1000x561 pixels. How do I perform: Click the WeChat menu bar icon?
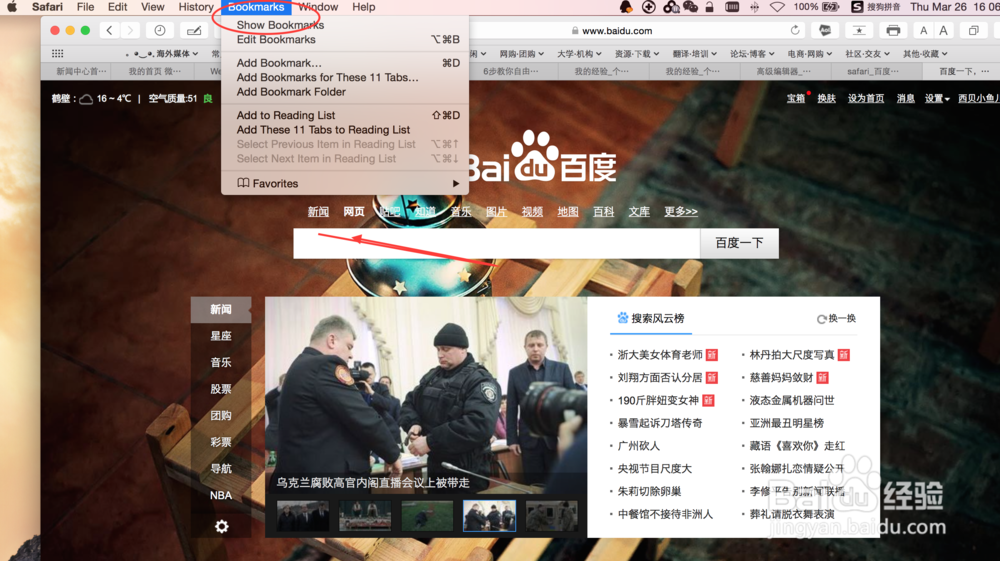690,7
